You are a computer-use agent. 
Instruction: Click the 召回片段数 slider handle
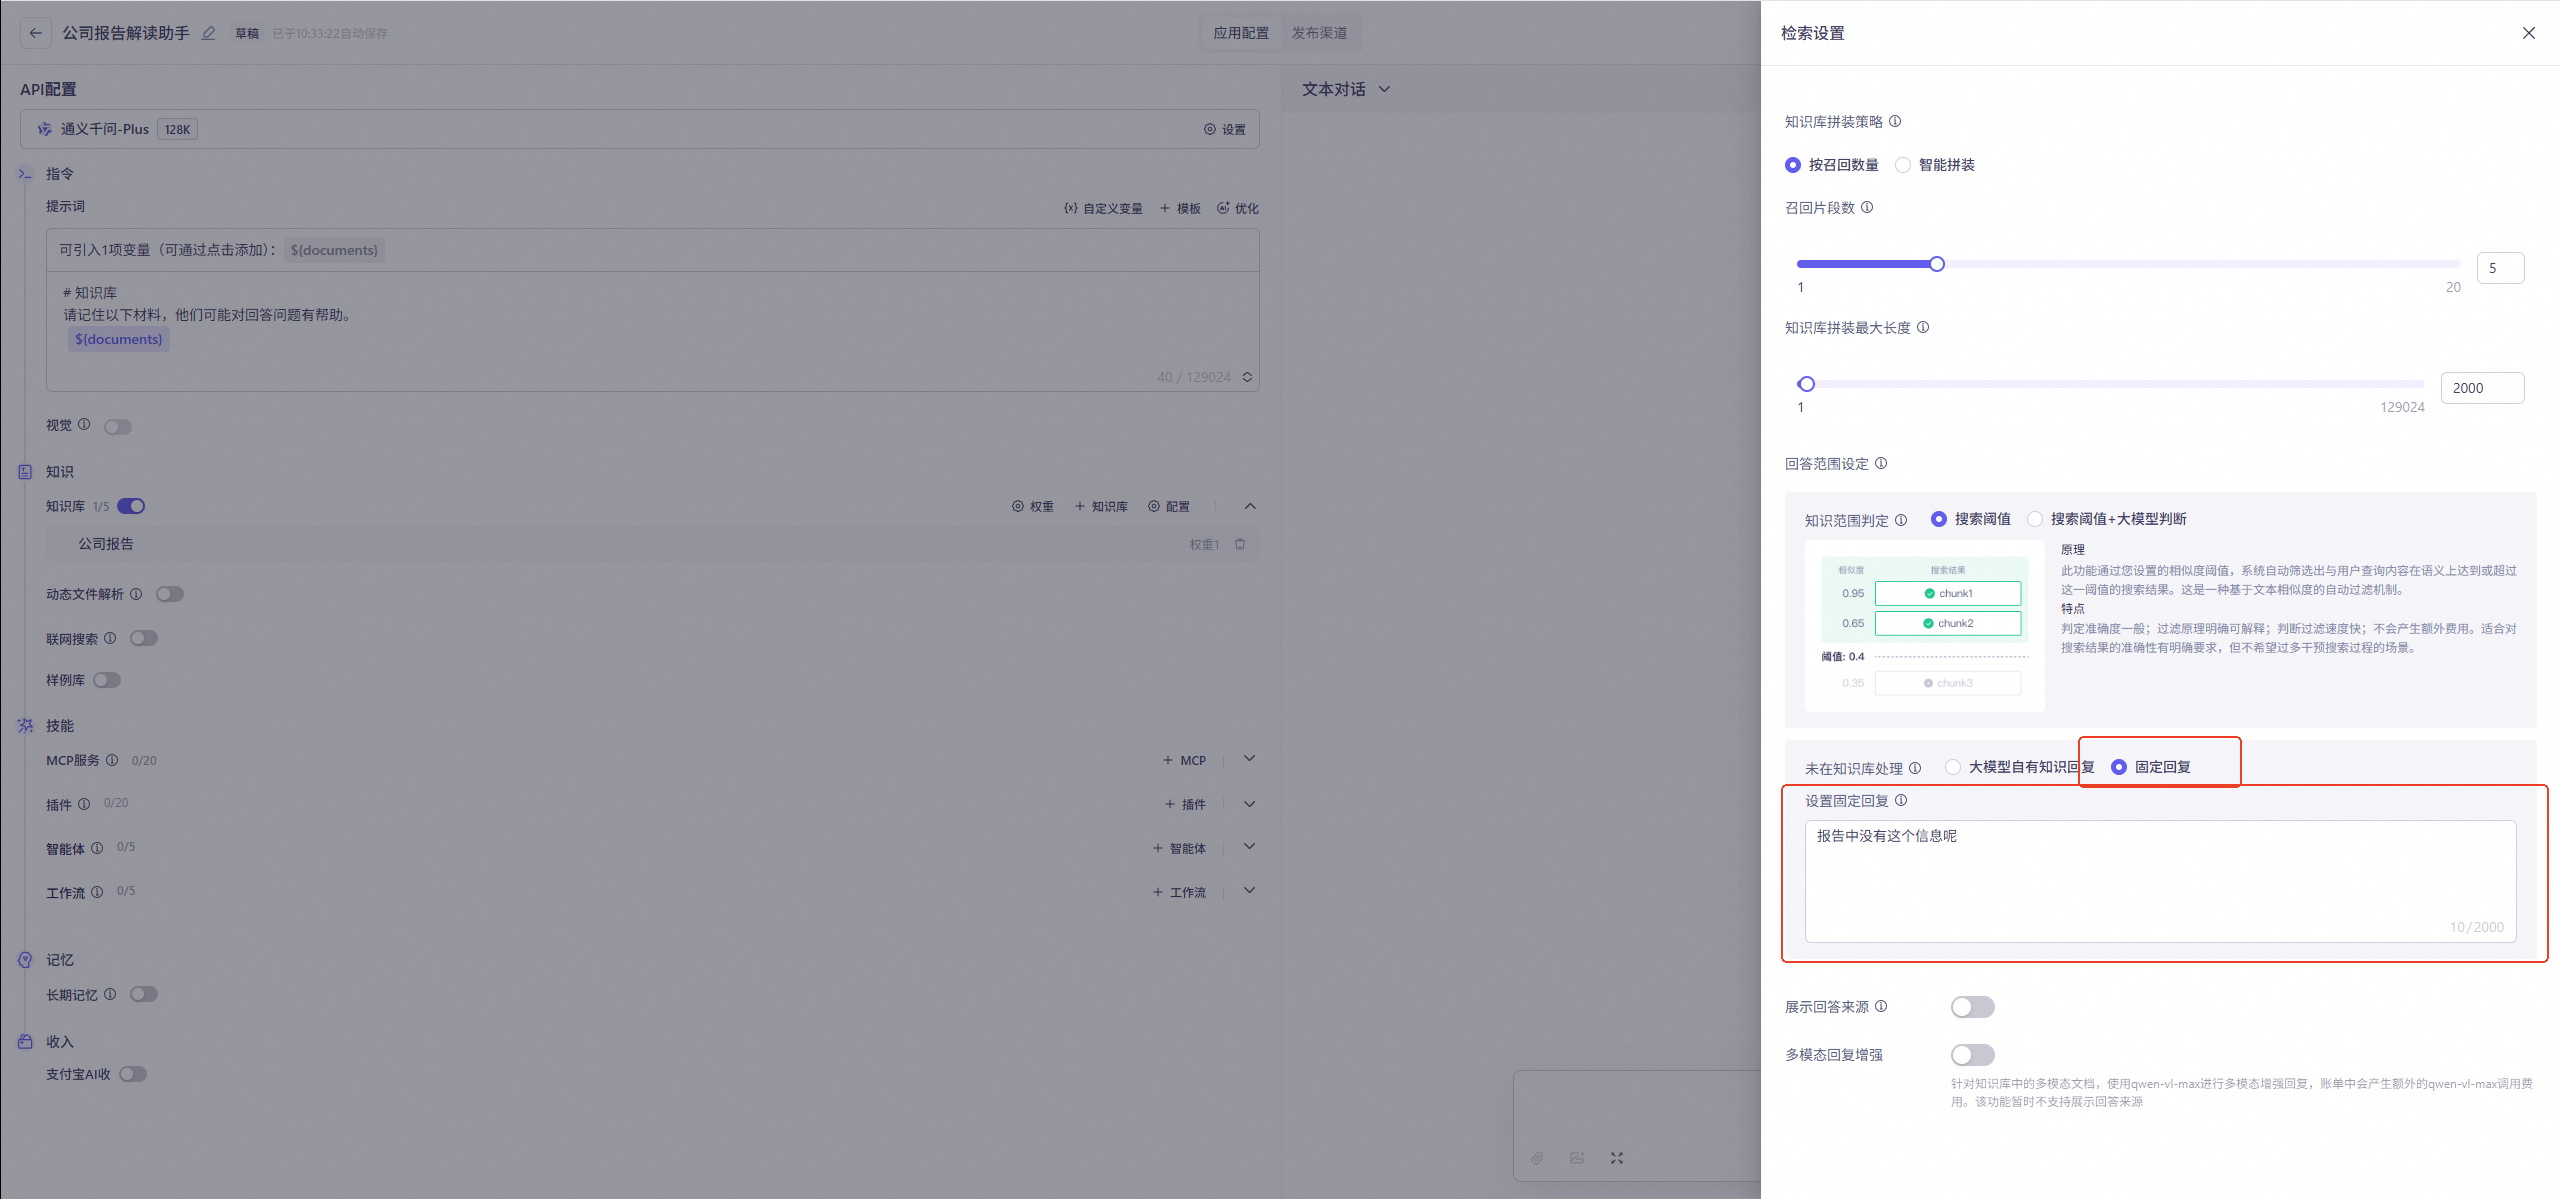[x=1937, y=264]
